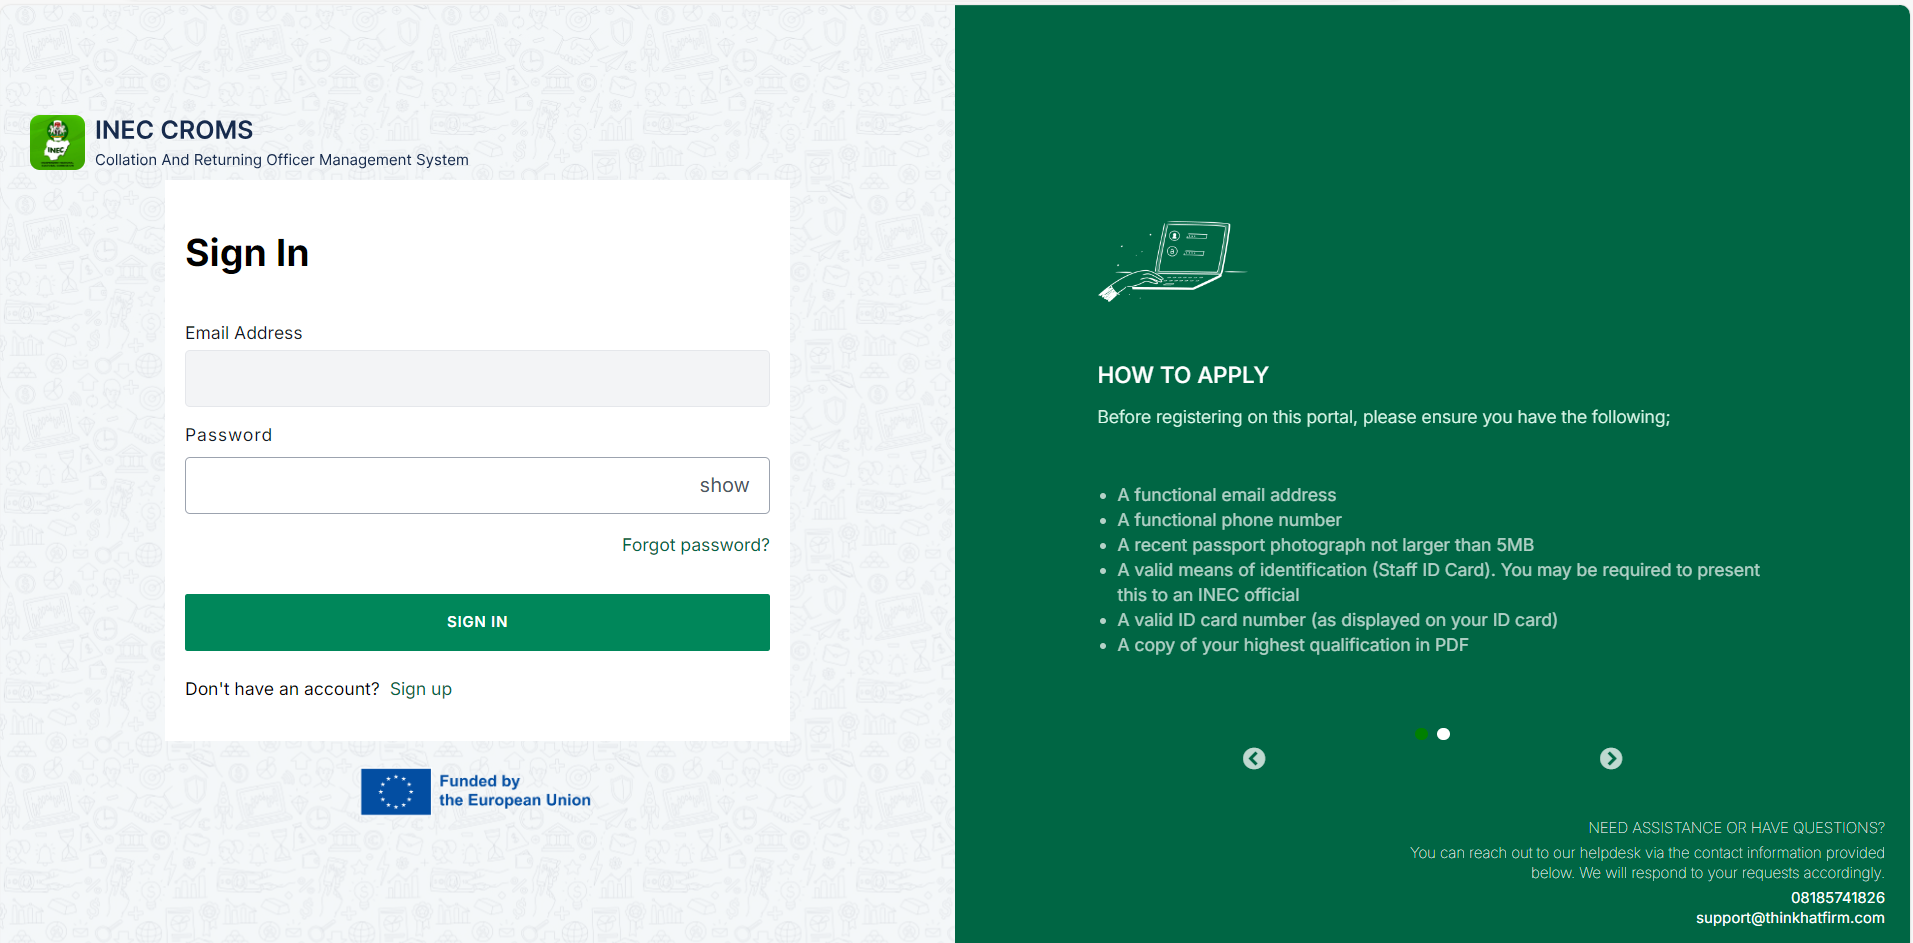Click the helpdesk phone number 08185741826
This screenshot has height=943, width=1913.
click(1838, 898)
